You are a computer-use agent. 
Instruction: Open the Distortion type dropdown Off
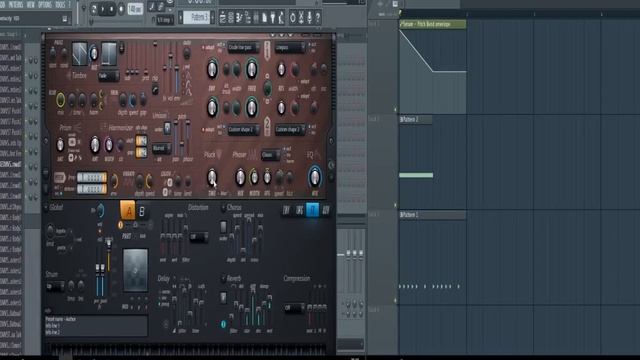tap(199, 237)
